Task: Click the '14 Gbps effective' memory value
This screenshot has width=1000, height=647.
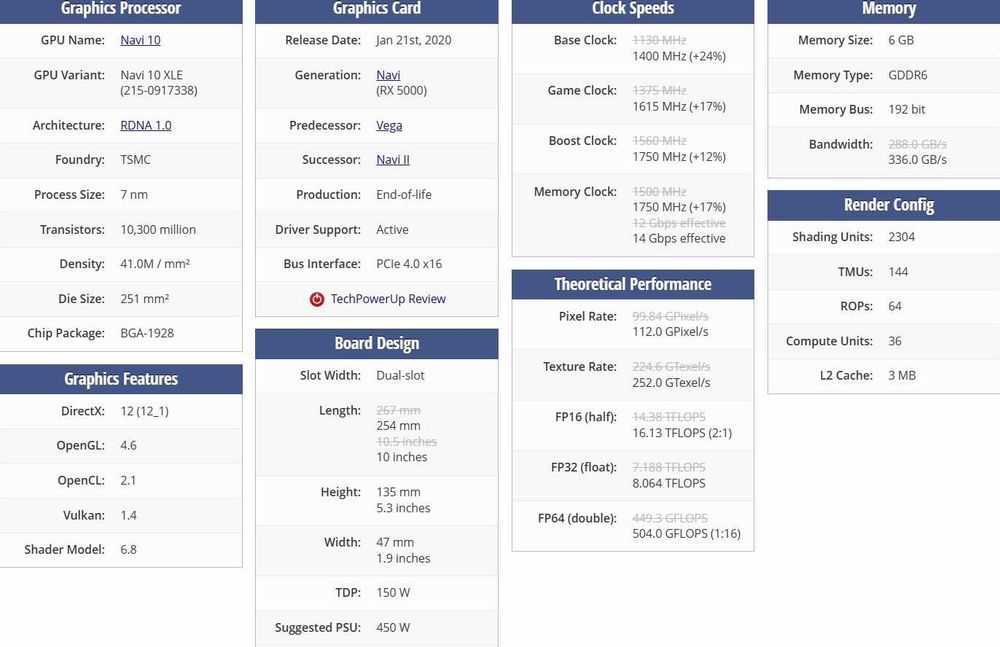Action: coord(679,239)
